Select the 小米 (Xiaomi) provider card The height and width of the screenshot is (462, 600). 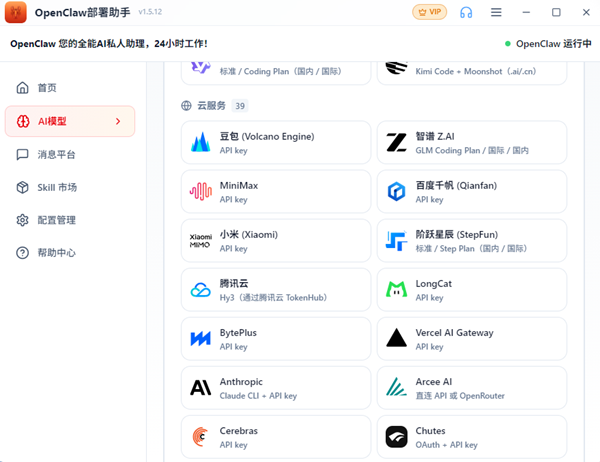[x=276, y=241]
